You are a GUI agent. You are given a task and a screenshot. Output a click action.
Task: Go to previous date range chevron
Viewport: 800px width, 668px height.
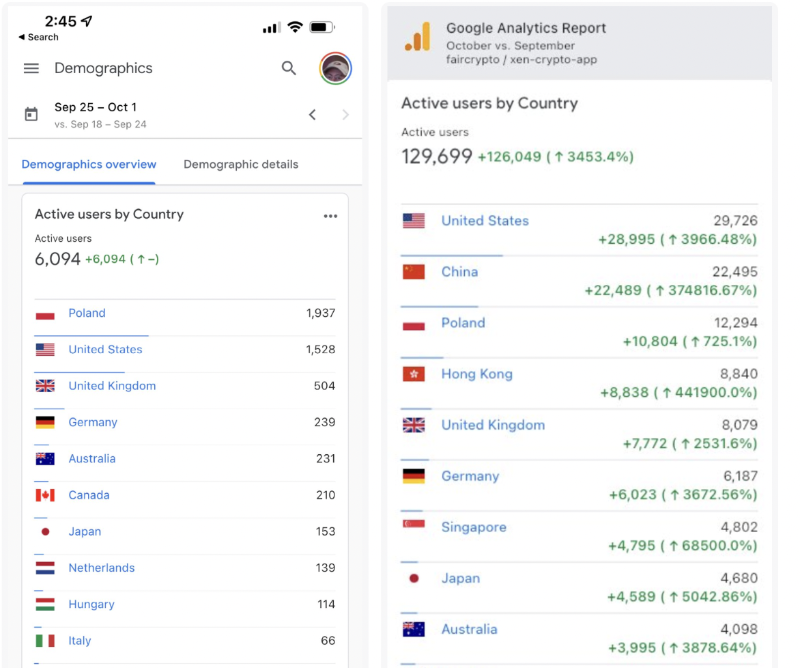(312, 115)
